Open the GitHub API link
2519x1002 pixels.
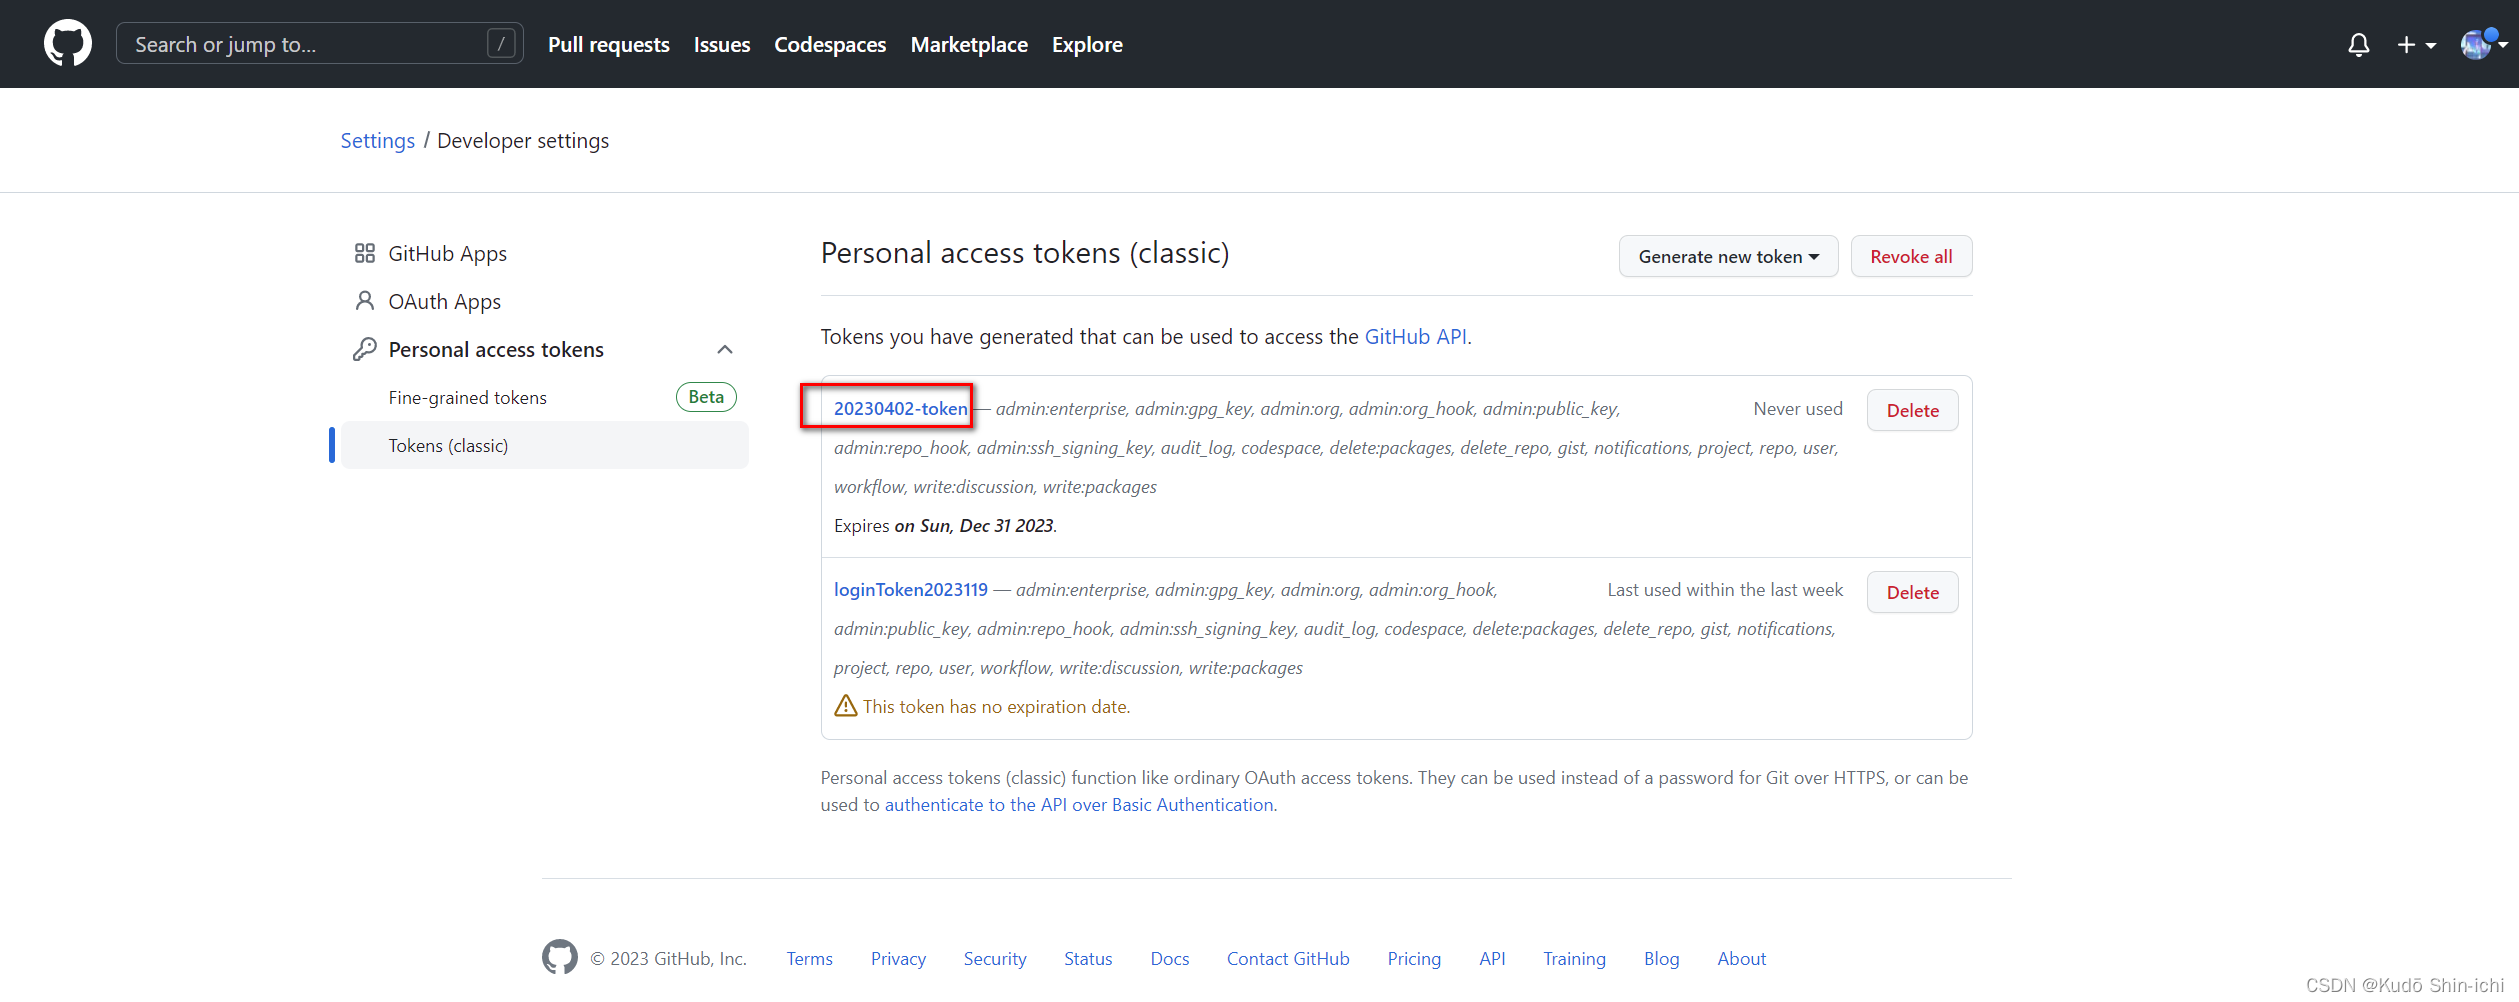pos(1416,337)
